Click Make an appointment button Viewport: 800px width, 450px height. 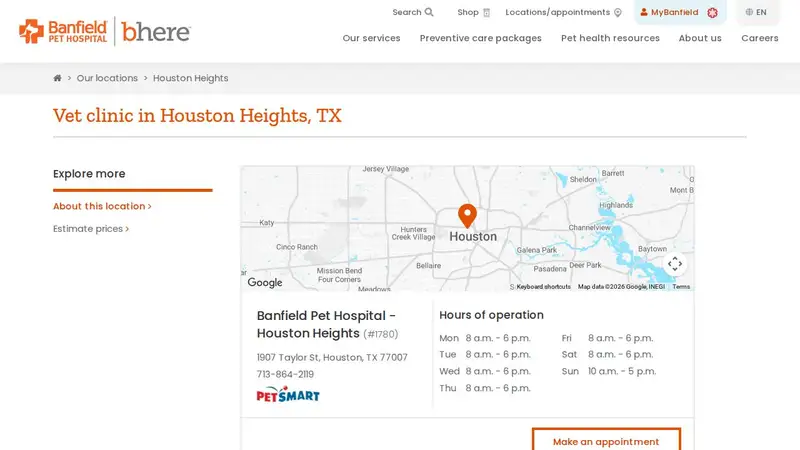coord(606,440)
